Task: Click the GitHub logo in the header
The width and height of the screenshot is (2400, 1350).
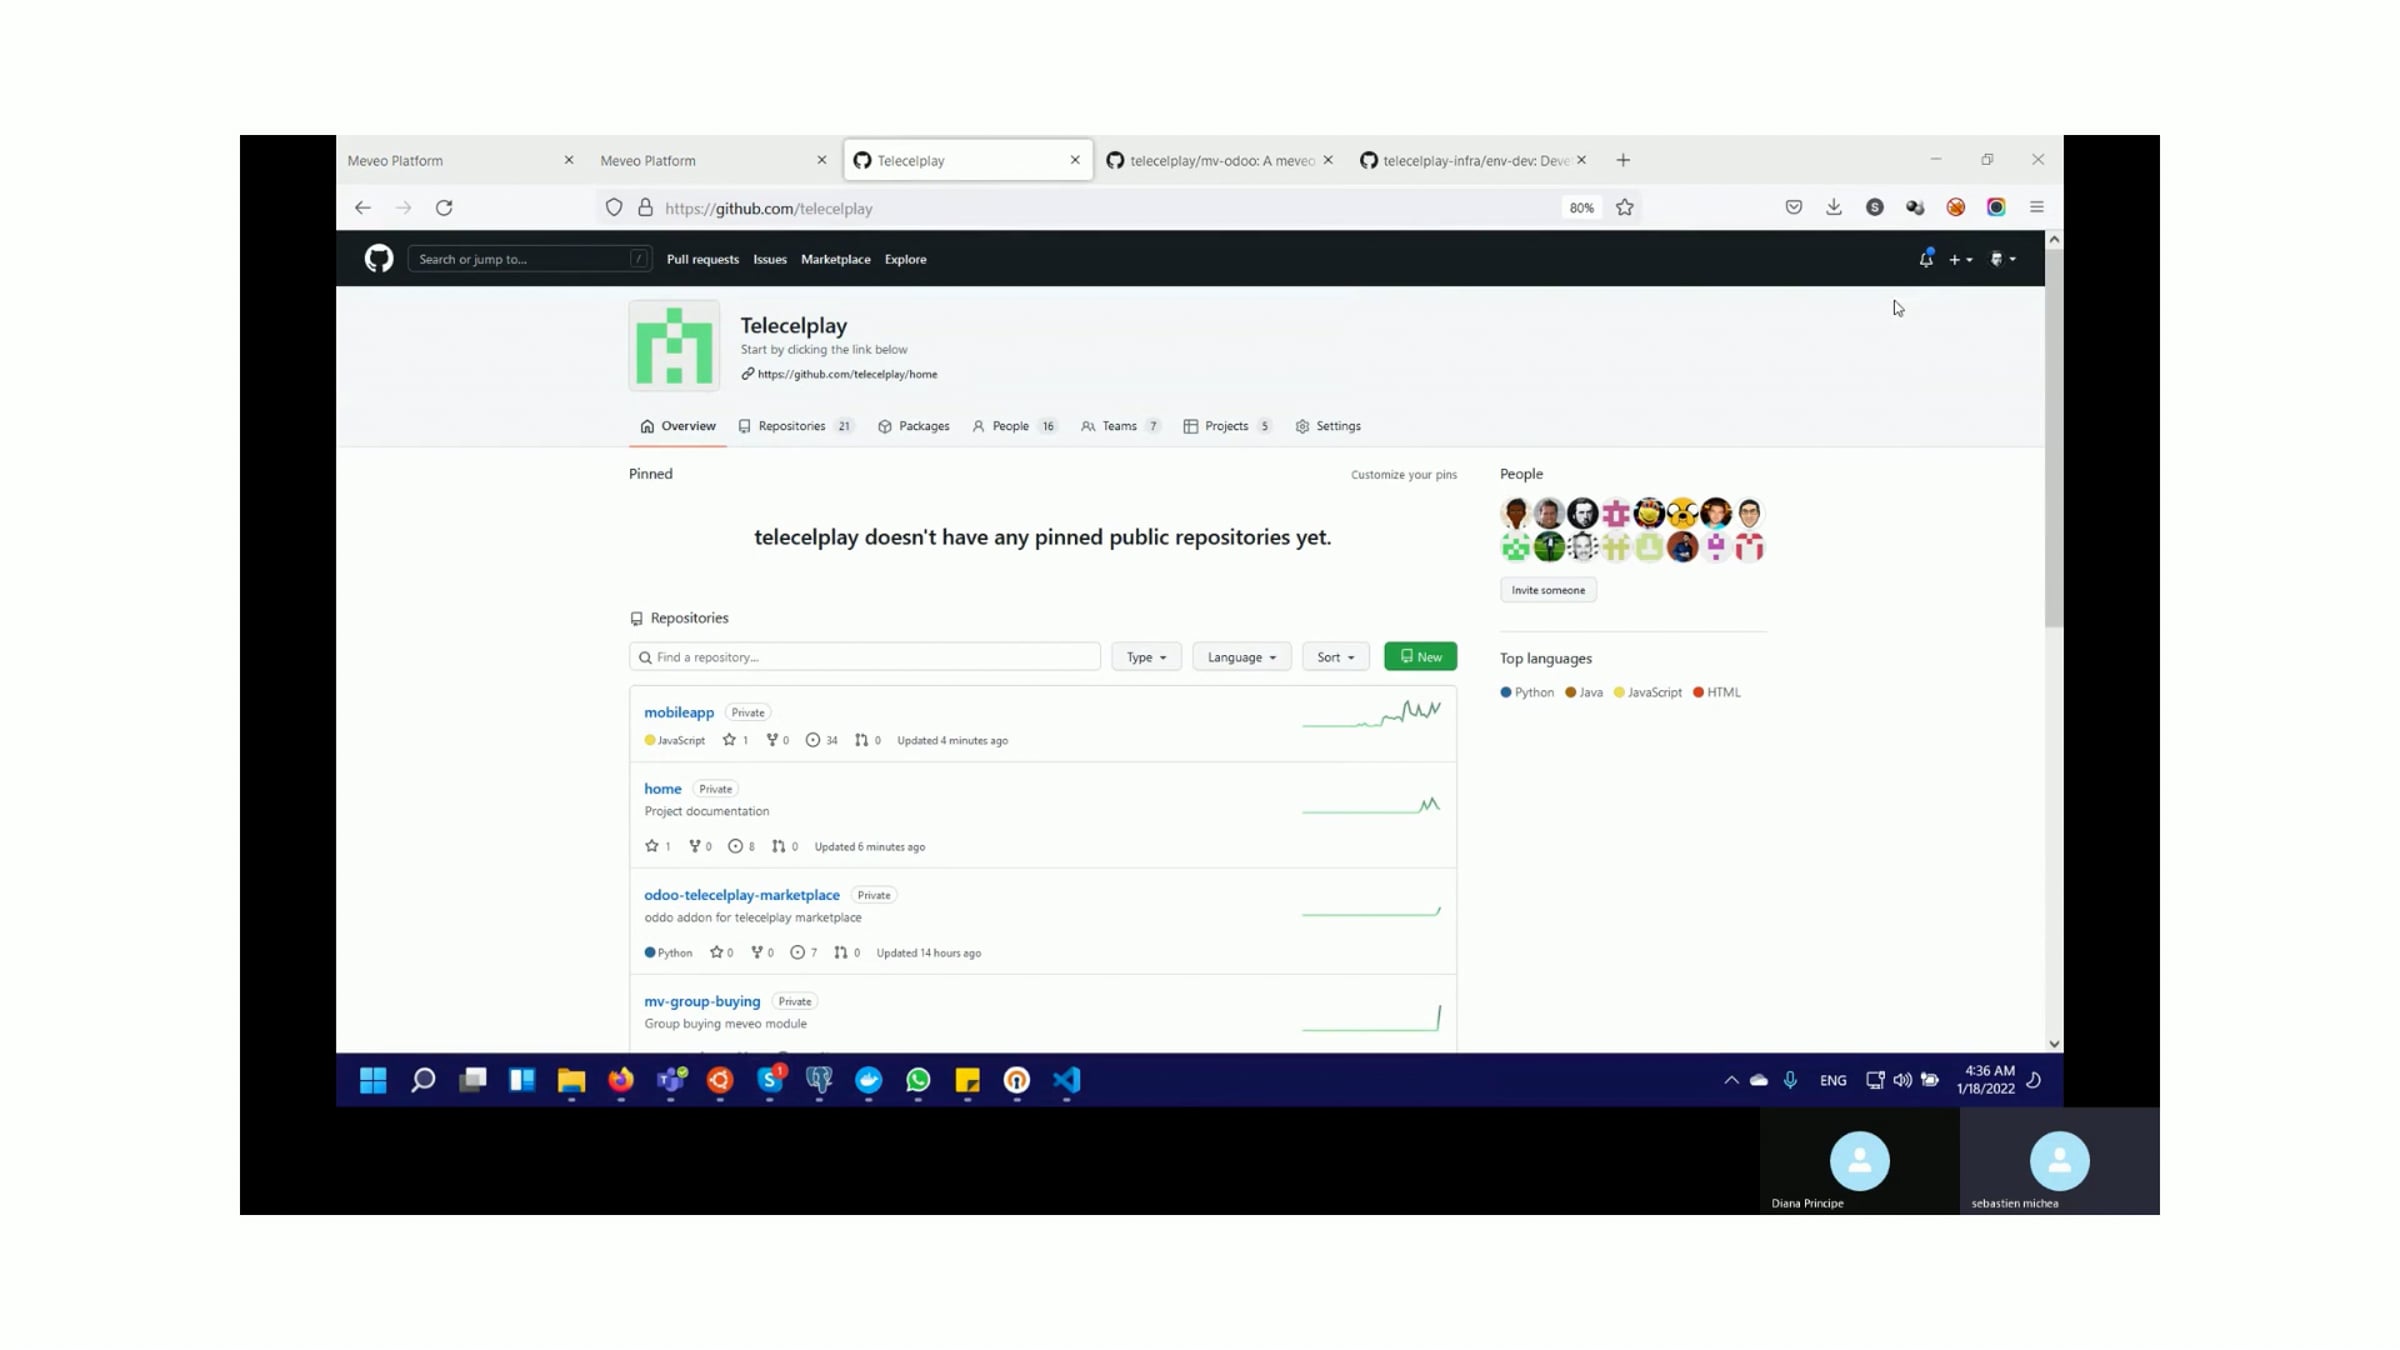Action: tap(379, 259)
